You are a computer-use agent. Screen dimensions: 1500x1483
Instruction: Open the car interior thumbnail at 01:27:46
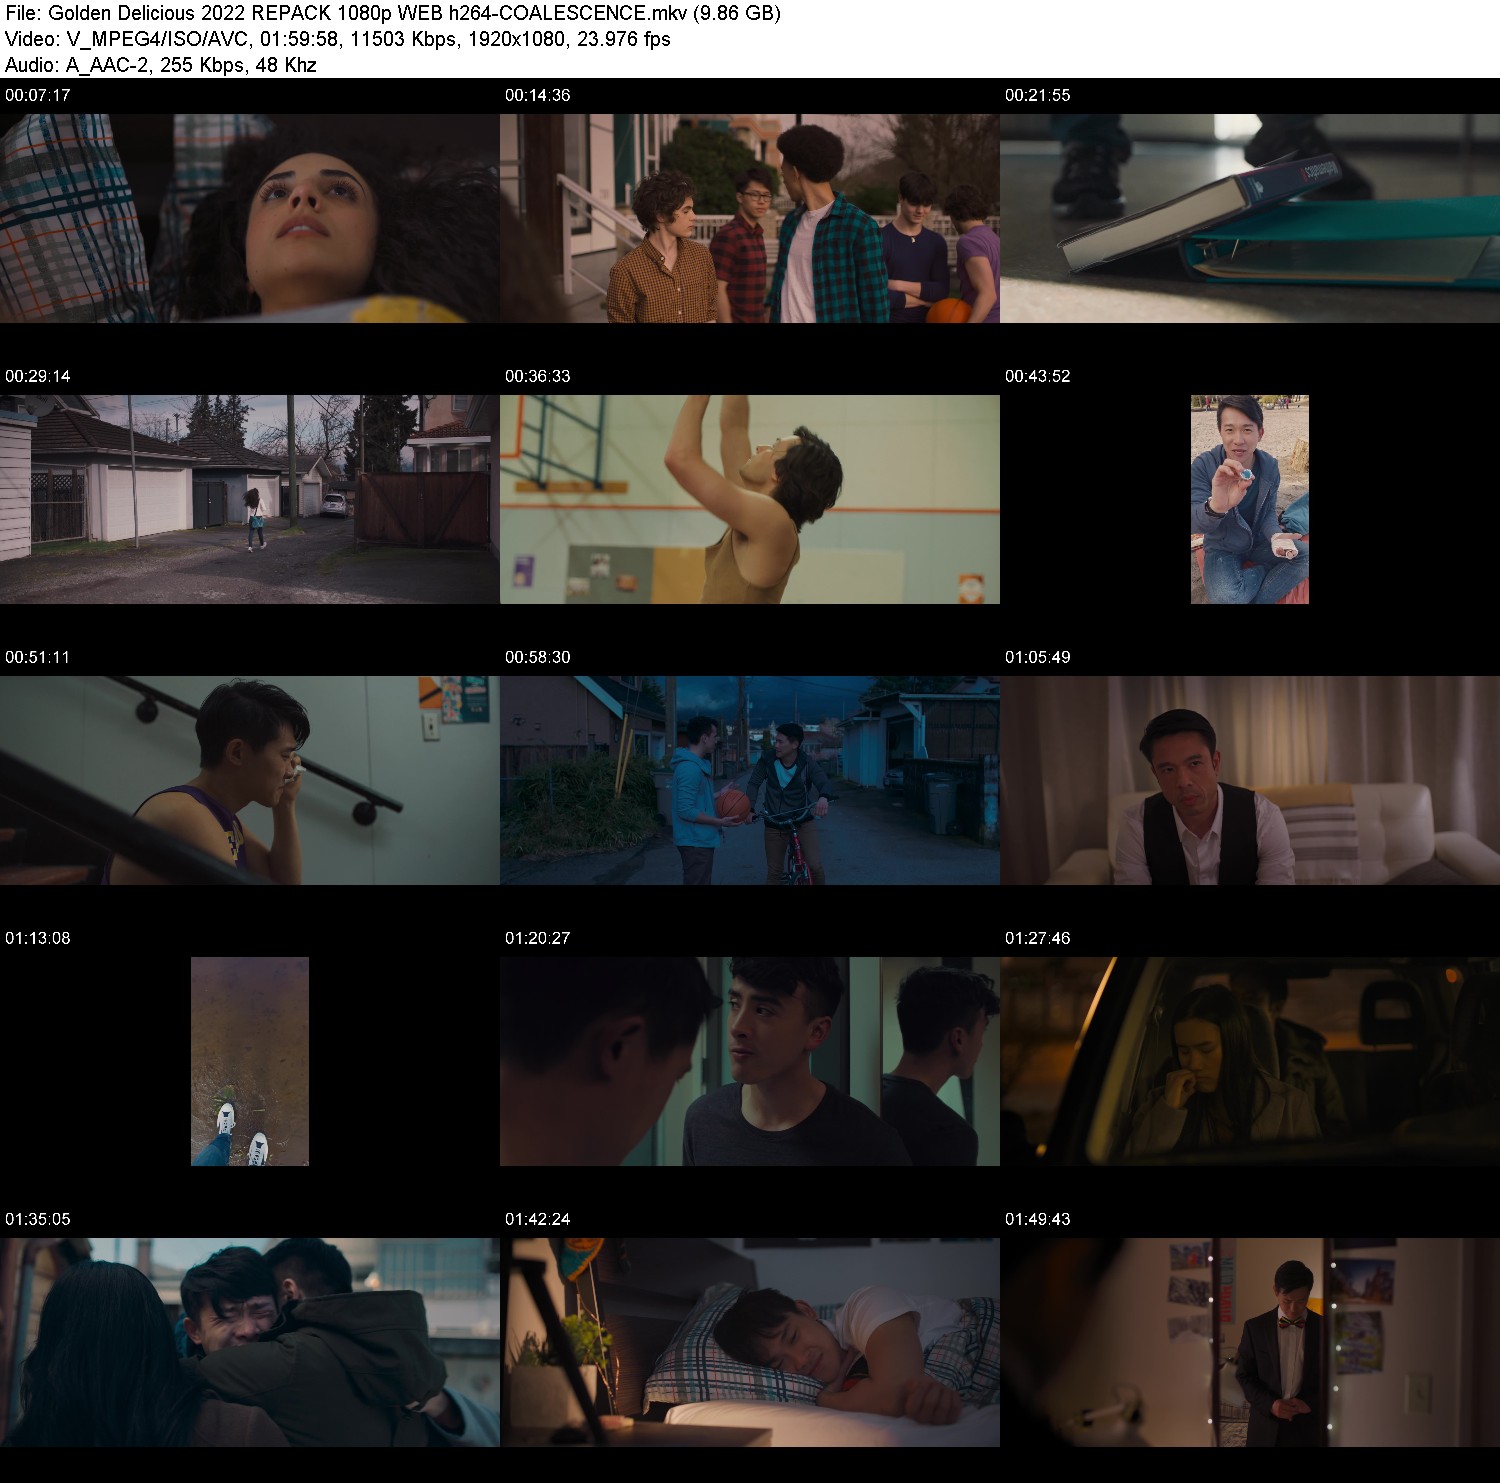(x=1250, y=1061)
